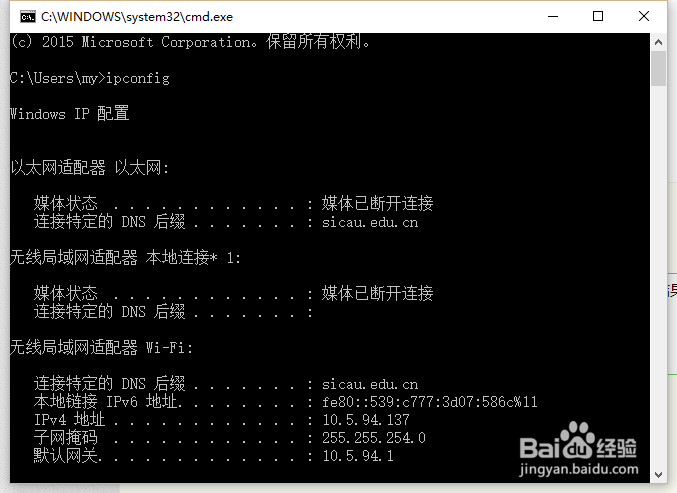This screenshot has height=493, width=677.
Task: Click the ipconfig command text
Action: (x=138, y=79)
